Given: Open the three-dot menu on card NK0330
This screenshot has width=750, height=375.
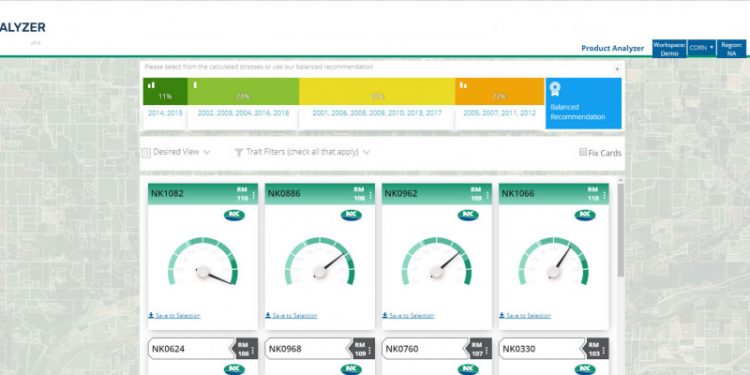Looking at the screenshot, I should tap(604, 350).
